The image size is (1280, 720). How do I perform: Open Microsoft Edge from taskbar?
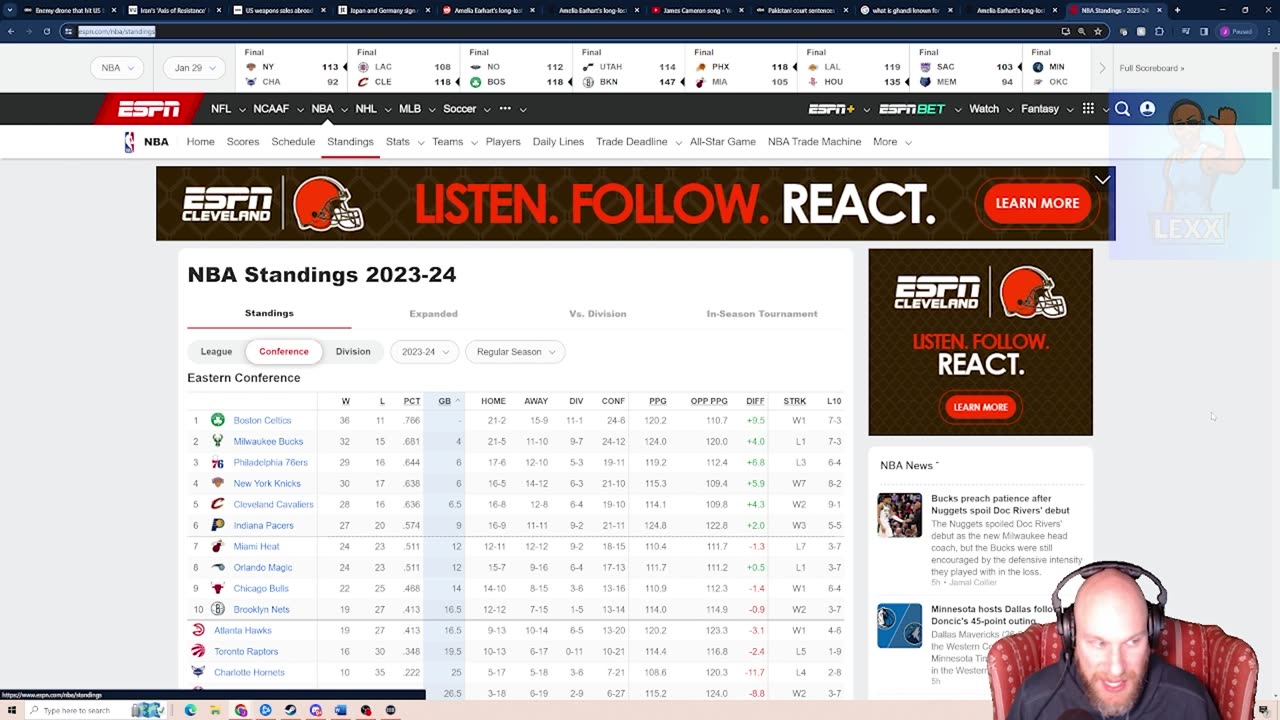tap(190, 710)
